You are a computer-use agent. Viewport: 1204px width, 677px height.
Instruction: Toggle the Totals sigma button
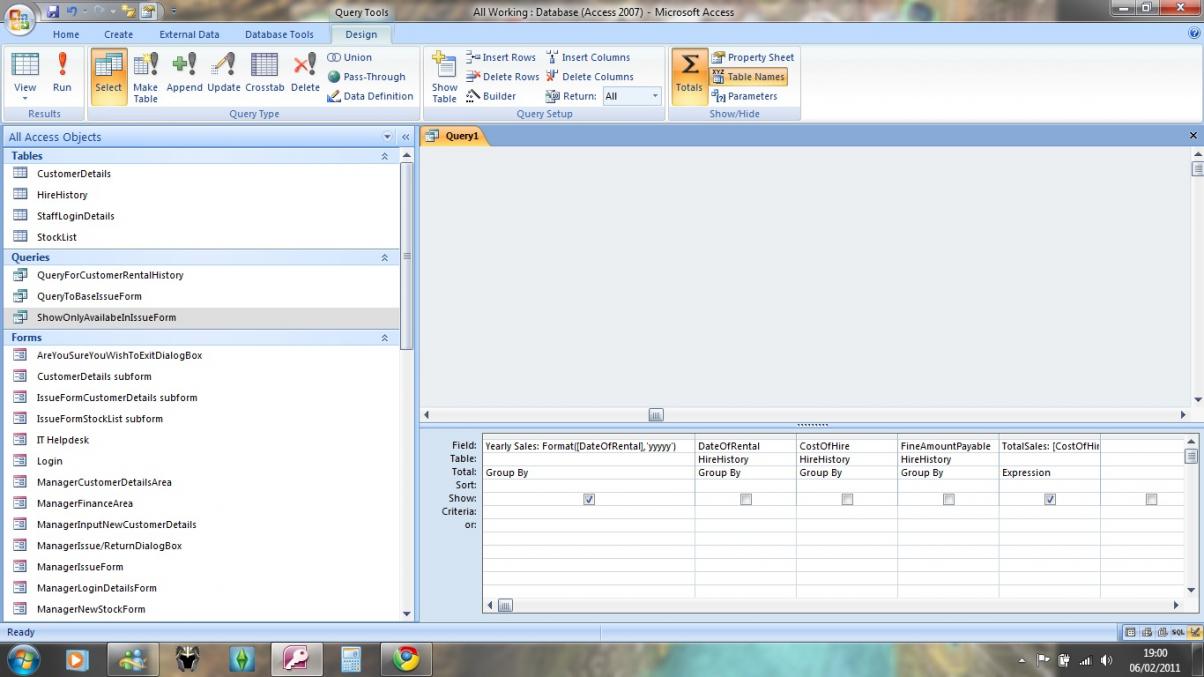click(x=689, y=75)
